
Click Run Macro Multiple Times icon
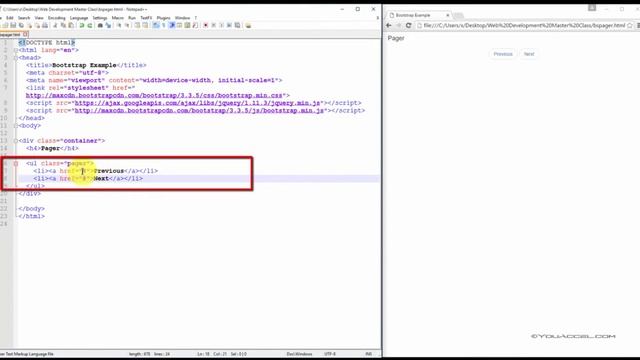(229, 25)
